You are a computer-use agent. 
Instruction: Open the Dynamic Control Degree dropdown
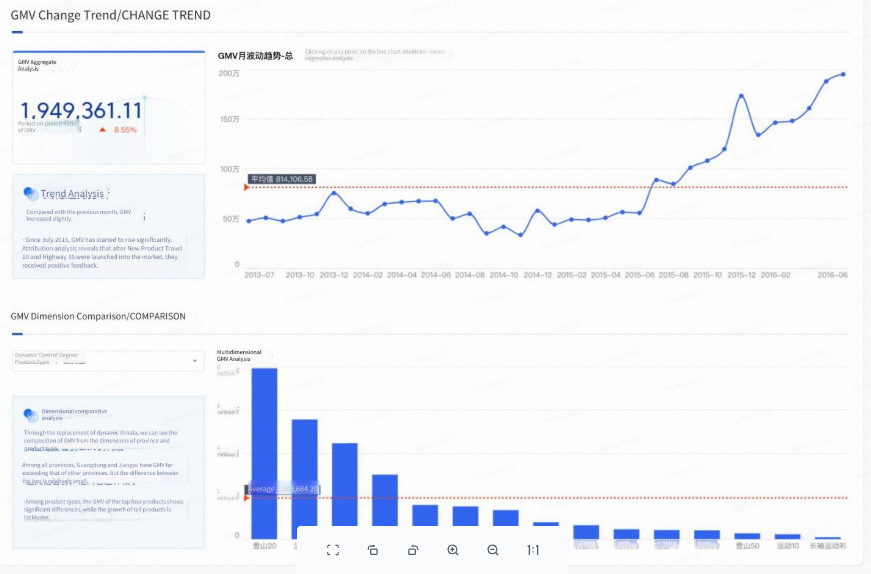point(108,360)
